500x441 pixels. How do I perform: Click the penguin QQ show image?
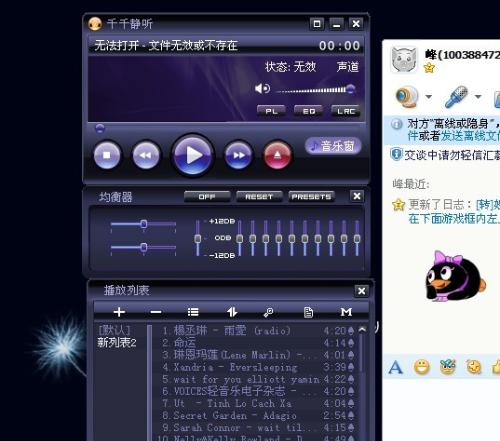pyautogui.click(x=455, y=276)
